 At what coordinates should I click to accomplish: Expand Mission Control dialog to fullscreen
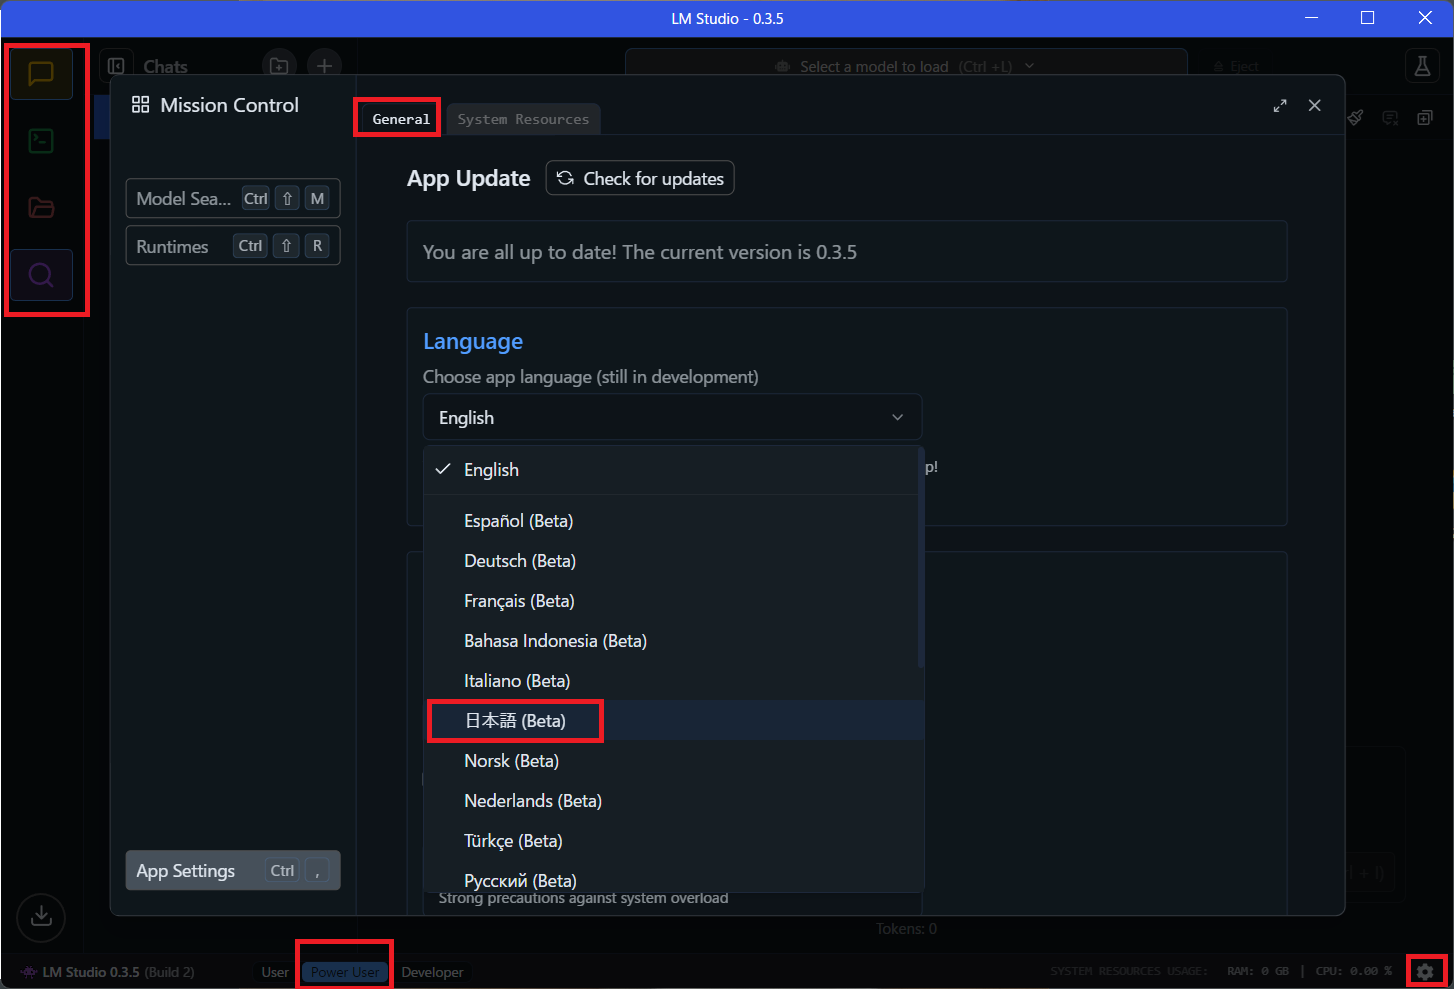[x=1280, y=106]
